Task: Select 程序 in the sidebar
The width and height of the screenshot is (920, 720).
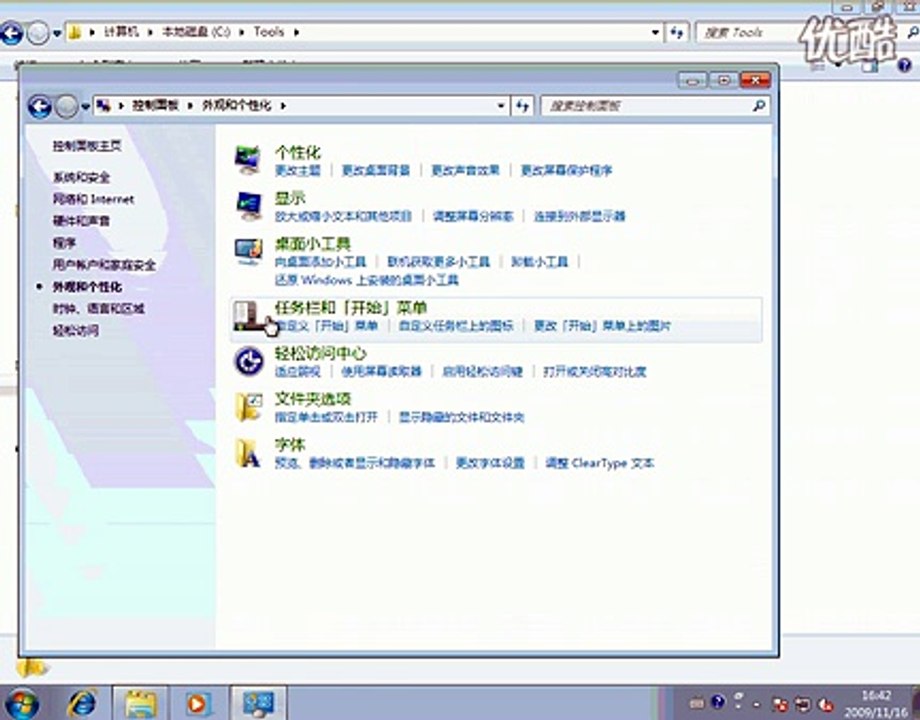Action: click(x=65, y=242)
